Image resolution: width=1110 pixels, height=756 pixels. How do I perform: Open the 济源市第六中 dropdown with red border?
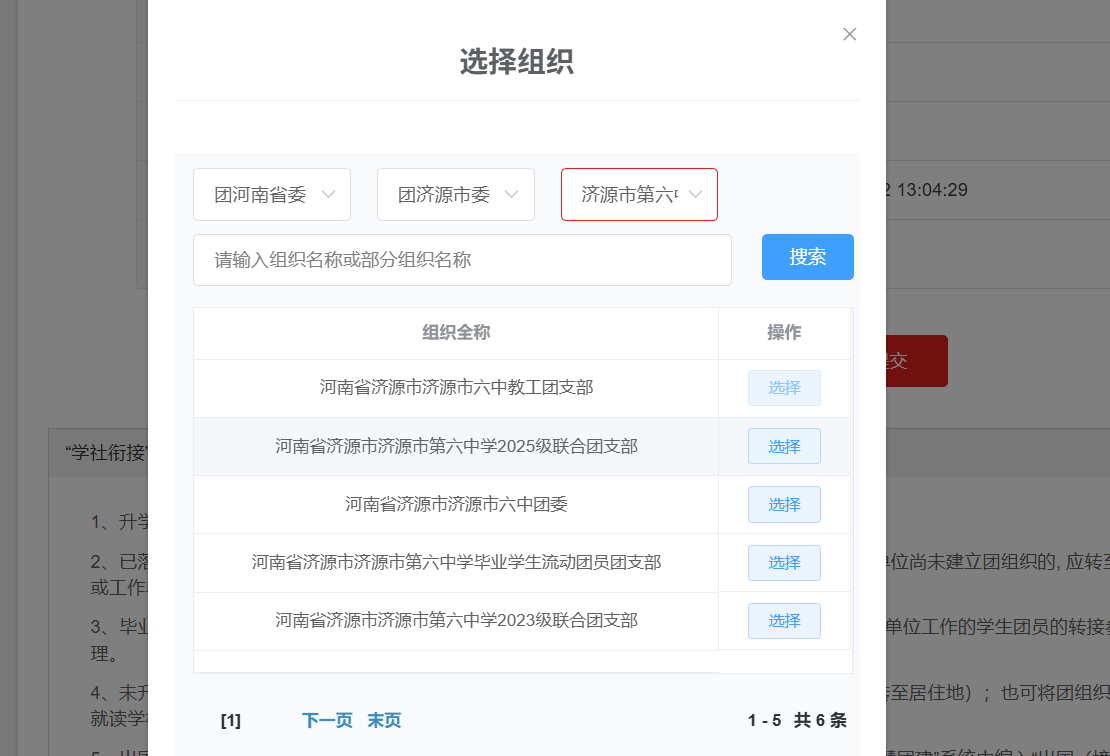point(639,194)
